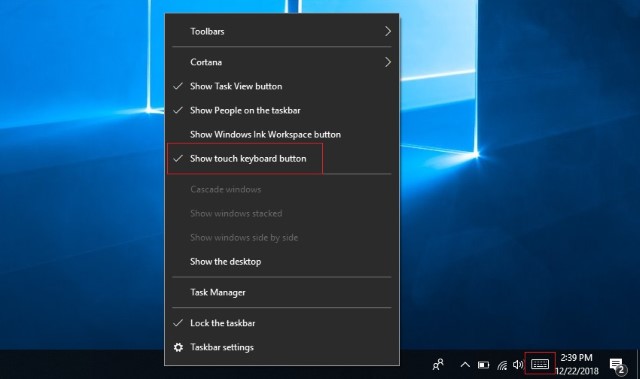Show hidden icons with the tray arrow
This screenshot has width=640, height=379.
[465, 365]
